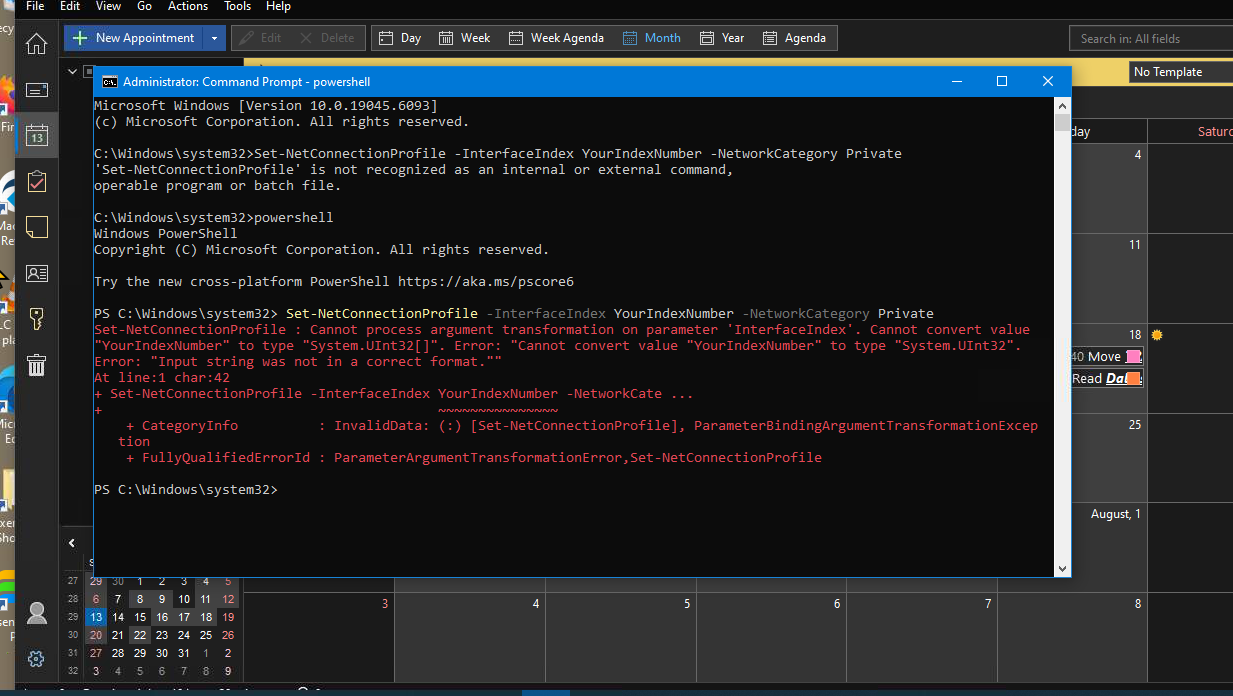Open the Tasks clipboard icon in the sidebar

[36, 181]
